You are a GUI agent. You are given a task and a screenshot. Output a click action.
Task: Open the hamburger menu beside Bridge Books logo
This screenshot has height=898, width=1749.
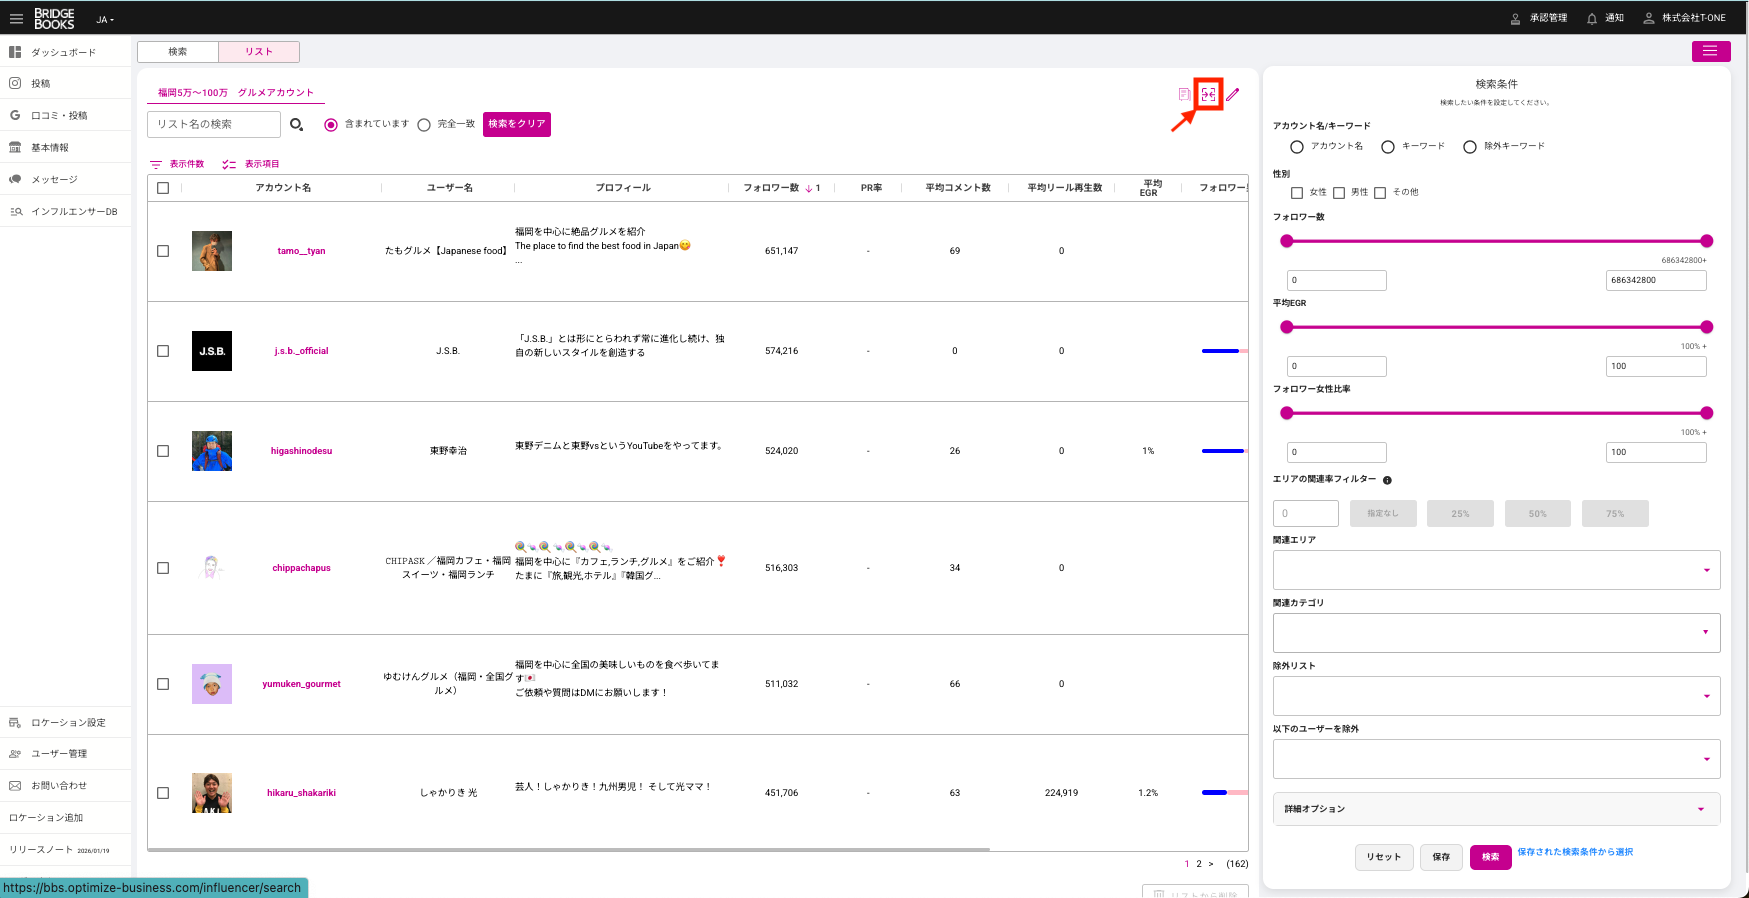[x=16, y=18]
